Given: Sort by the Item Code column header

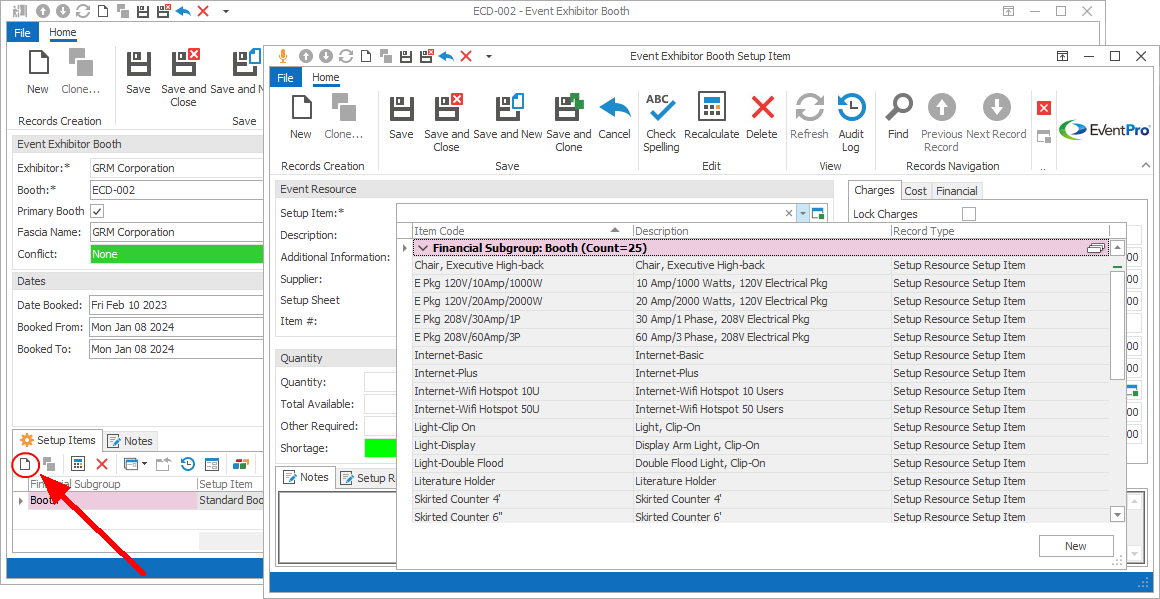Looking at the screenshot, I should [x=522, y=231].
